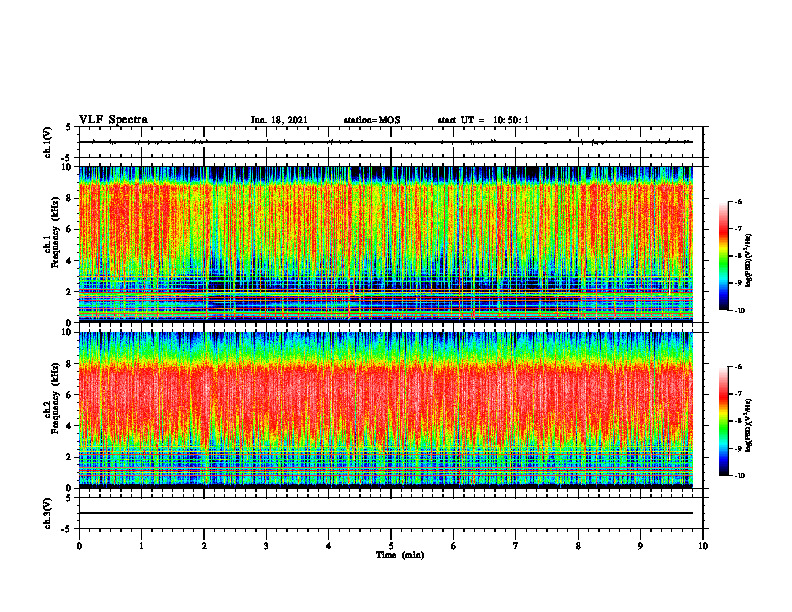Click the ch.1 color bar log(PSD) units label

(750, 261)
